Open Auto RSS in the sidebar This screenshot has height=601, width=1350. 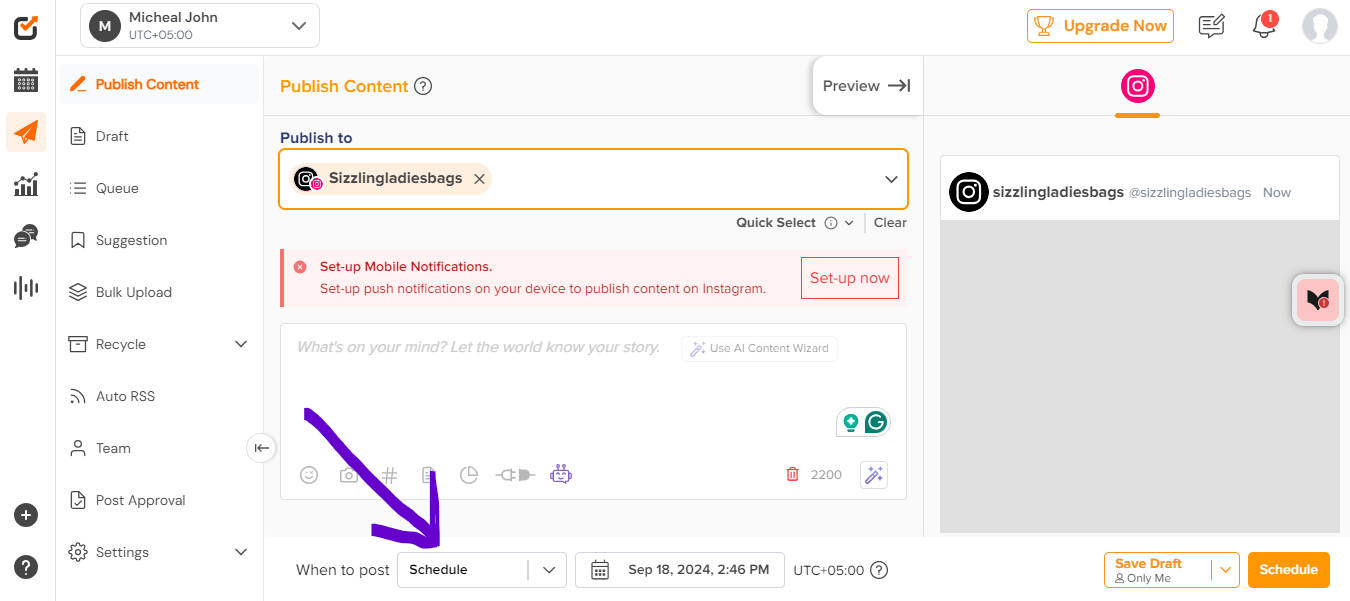point(160,396)
